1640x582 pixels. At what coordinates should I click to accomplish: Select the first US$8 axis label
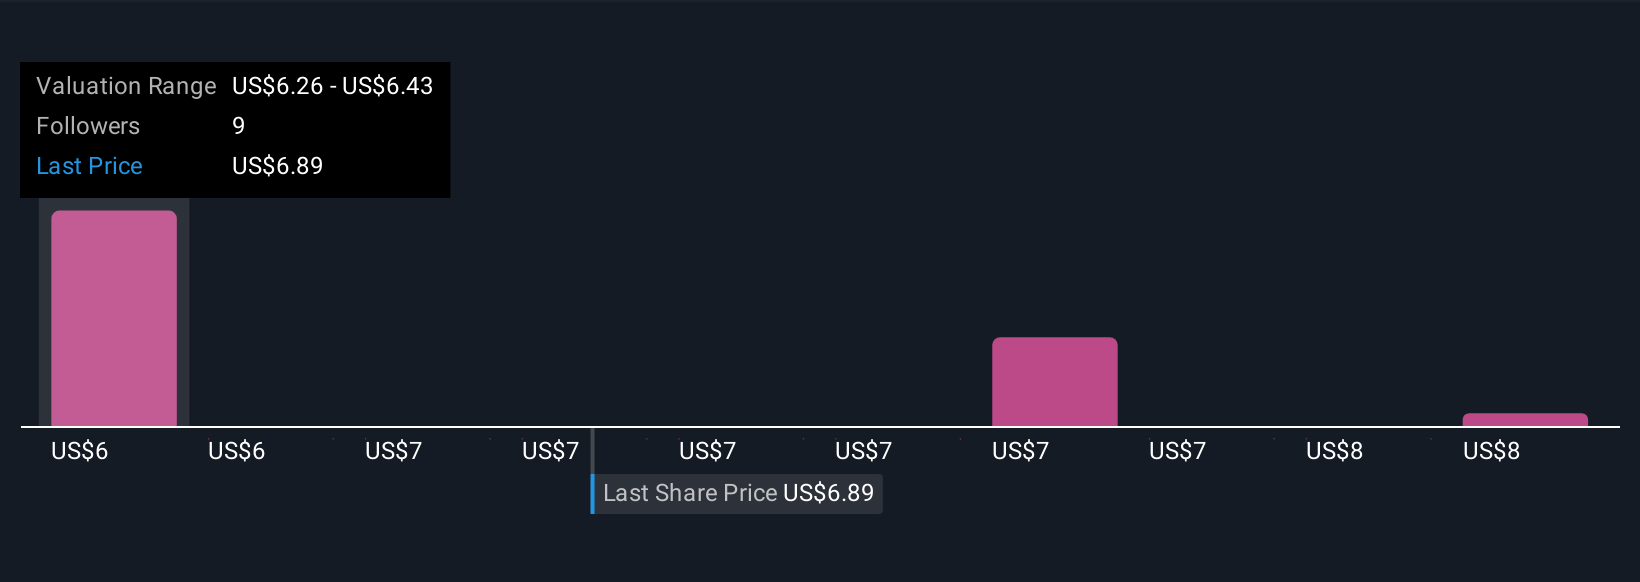pos(1334,452)
